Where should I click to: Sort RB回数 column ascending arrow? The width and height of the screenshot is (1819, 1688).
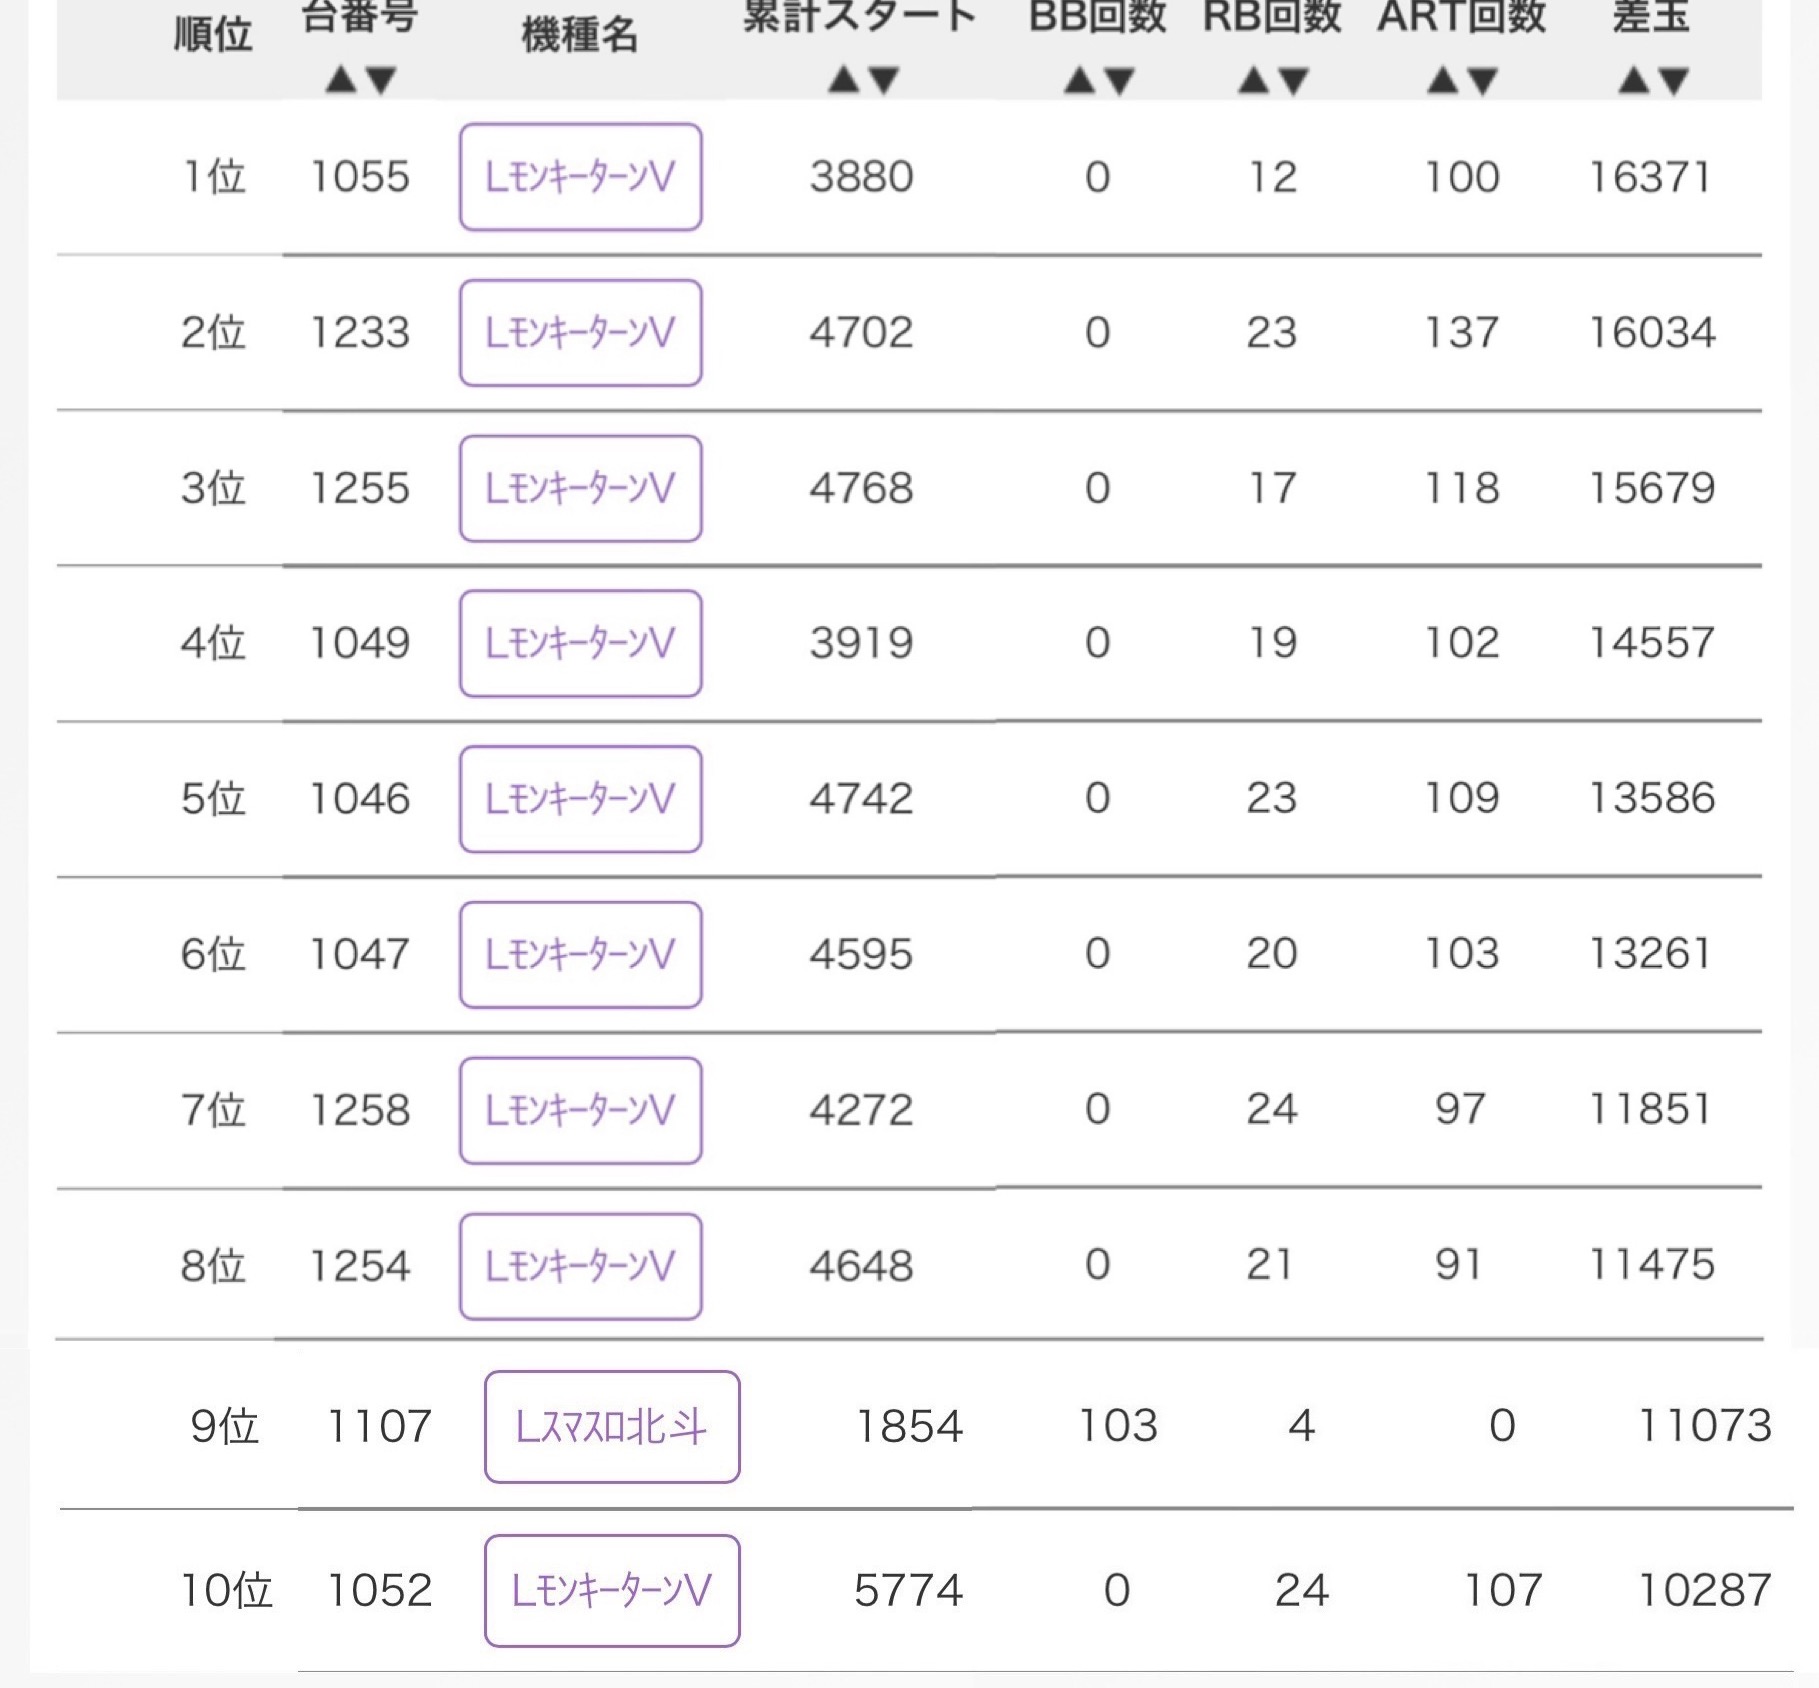(x=1253, y=79)
